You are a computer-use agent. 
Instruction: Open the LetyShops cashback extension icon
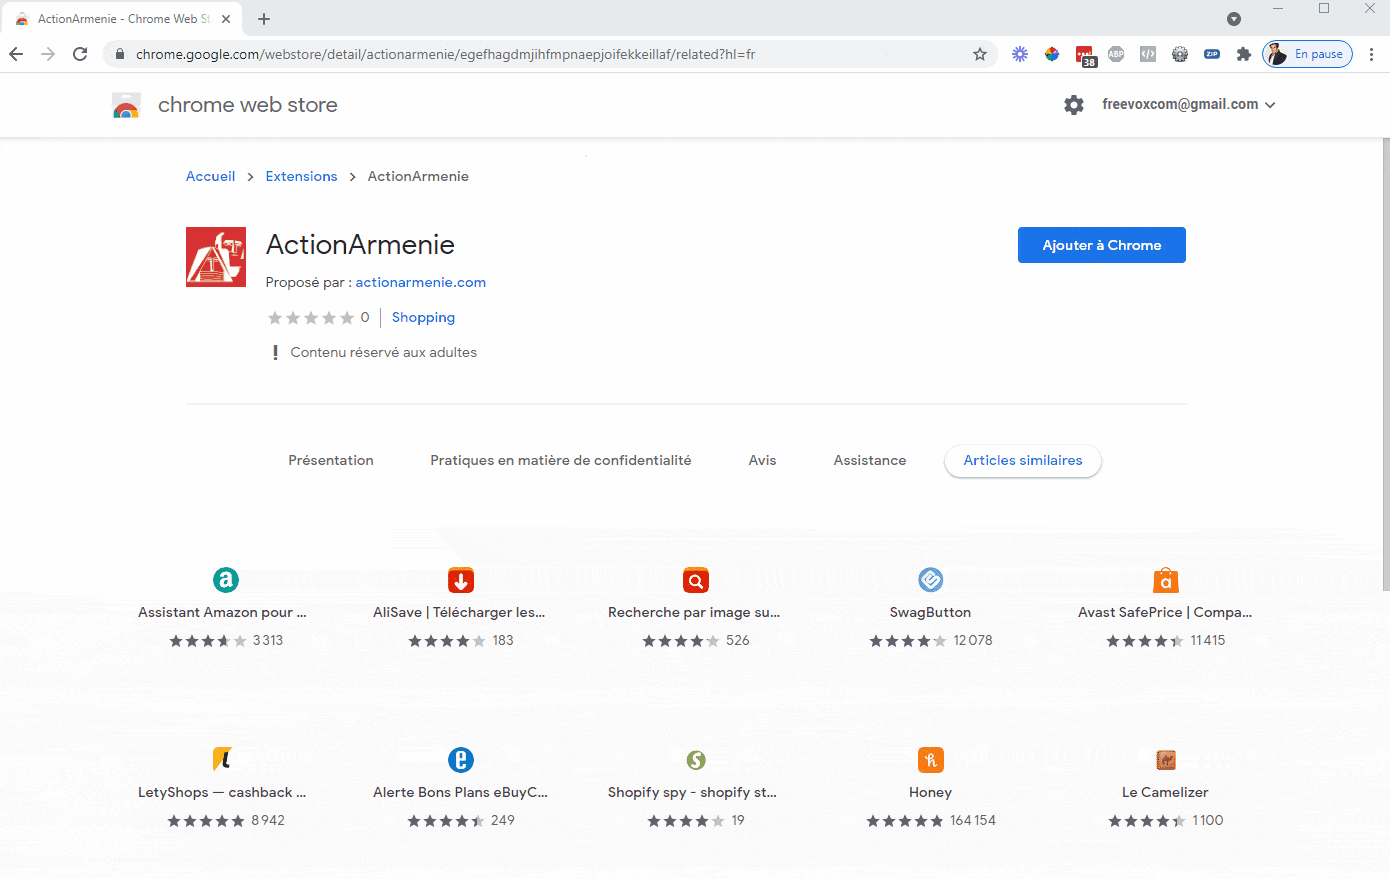pos(223,760)
